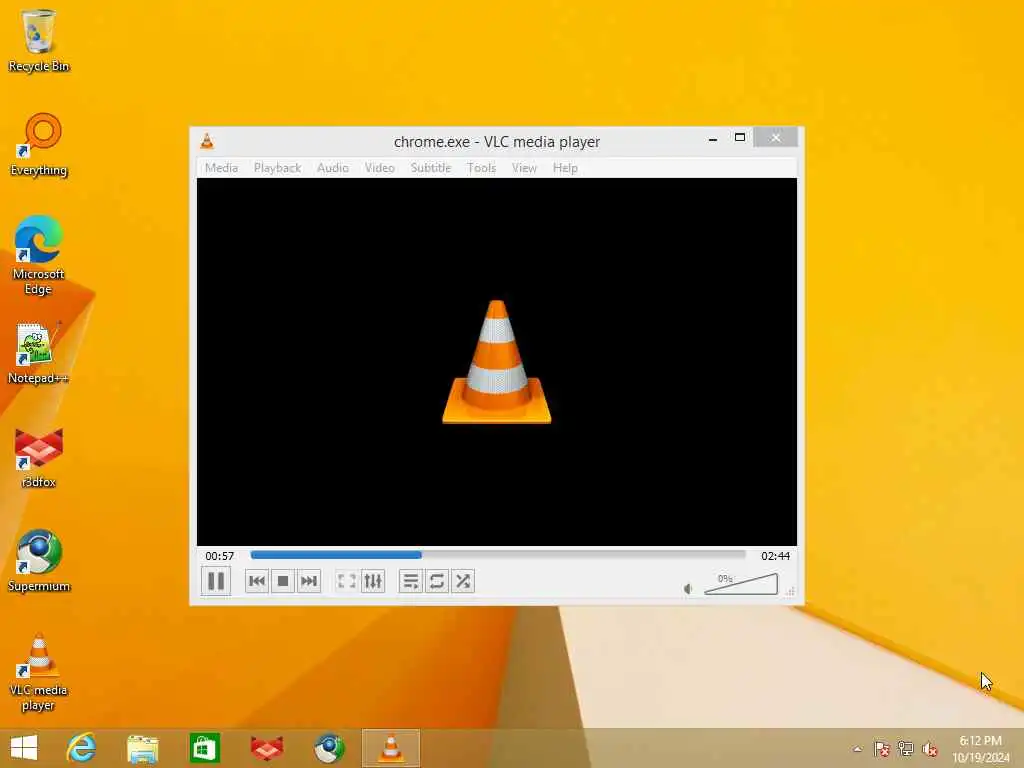Click VLC window resize grip
1024x768 pixels.
(790, 590)
